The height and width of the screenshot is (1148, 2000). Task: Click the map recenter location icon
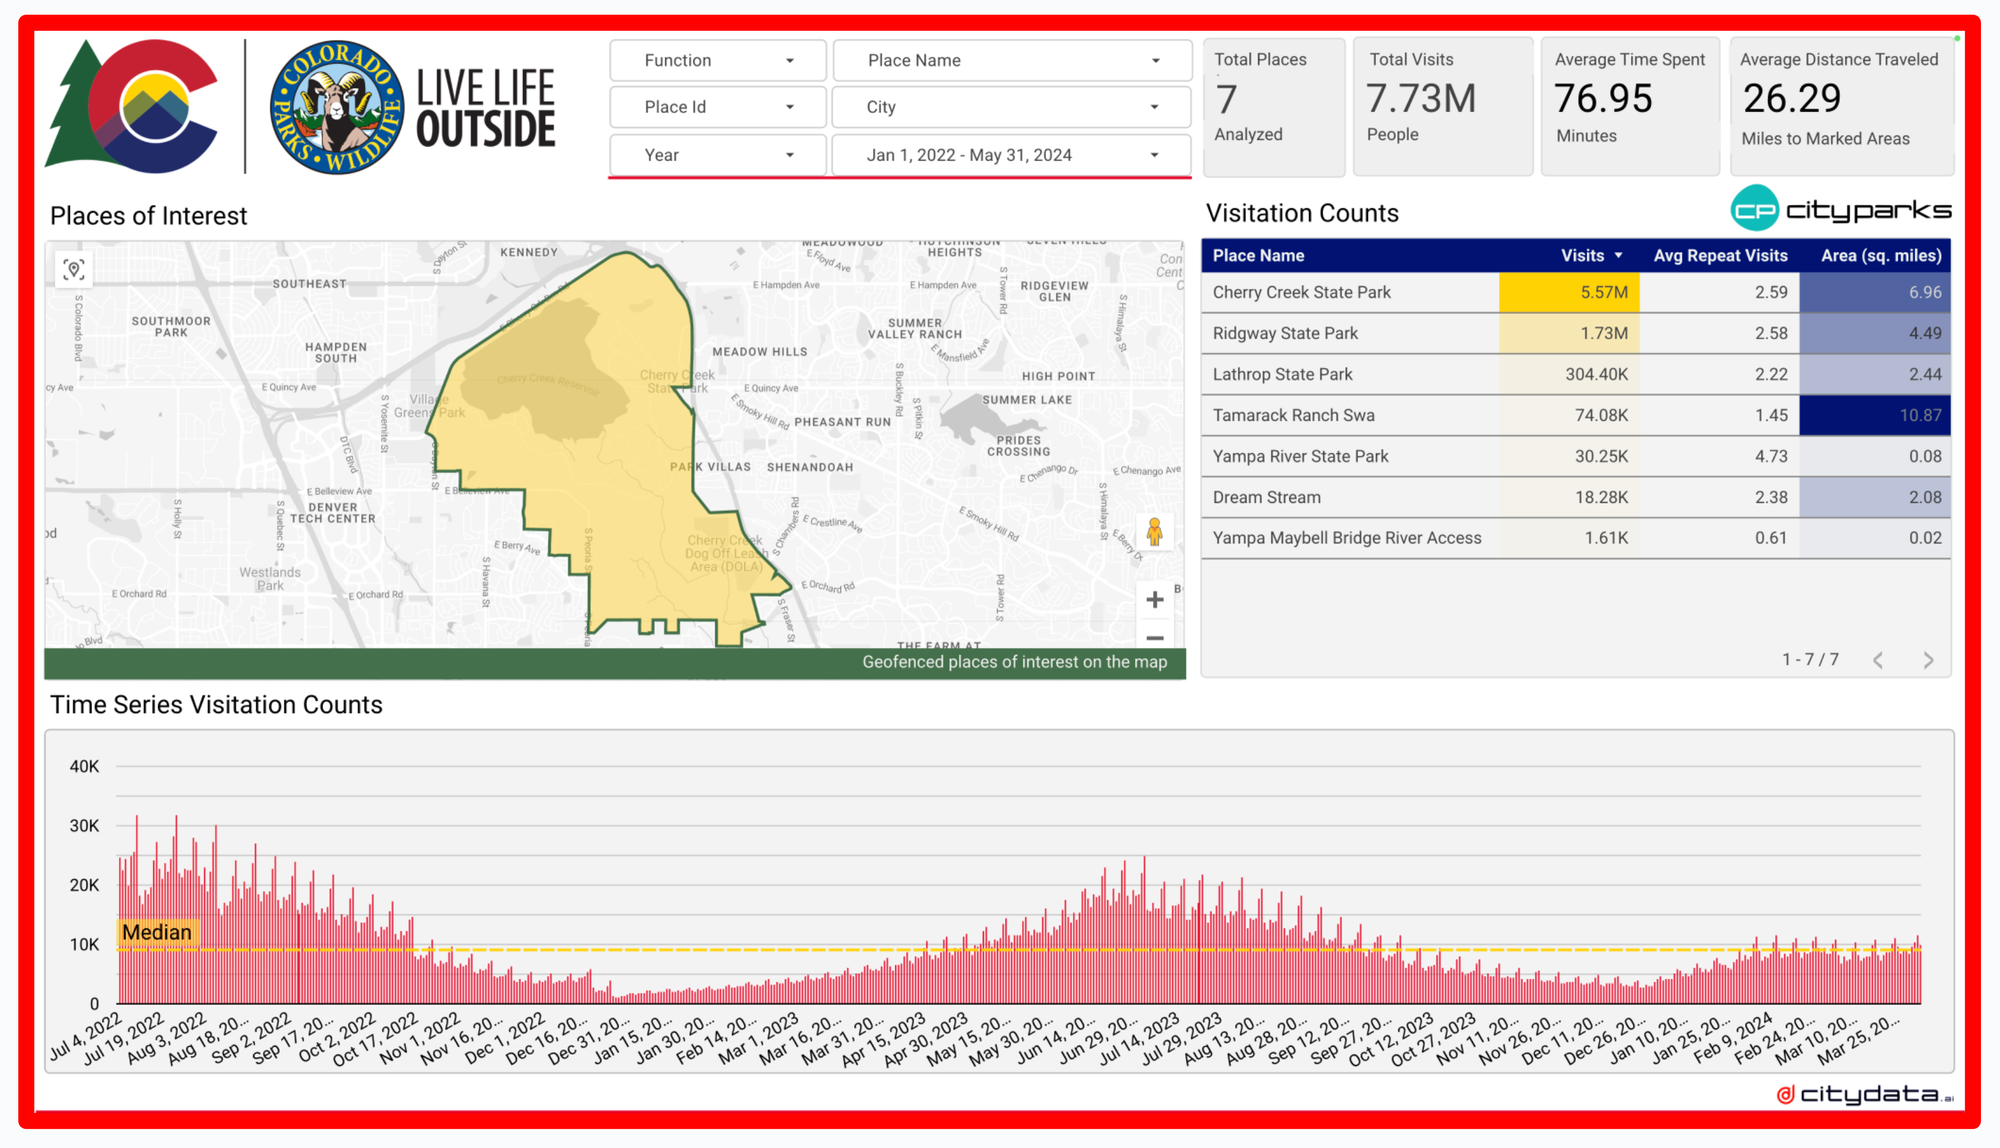pos(74,269)
